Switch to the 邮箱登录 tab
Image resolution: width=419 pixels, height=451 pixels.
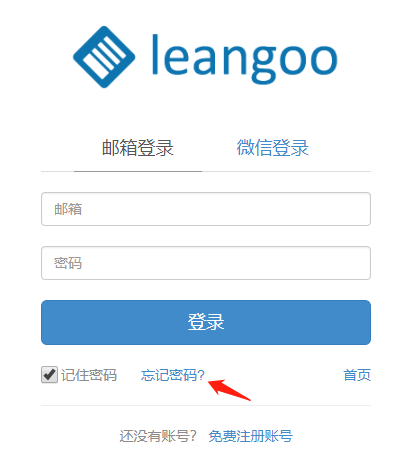[x=138, y=148]
